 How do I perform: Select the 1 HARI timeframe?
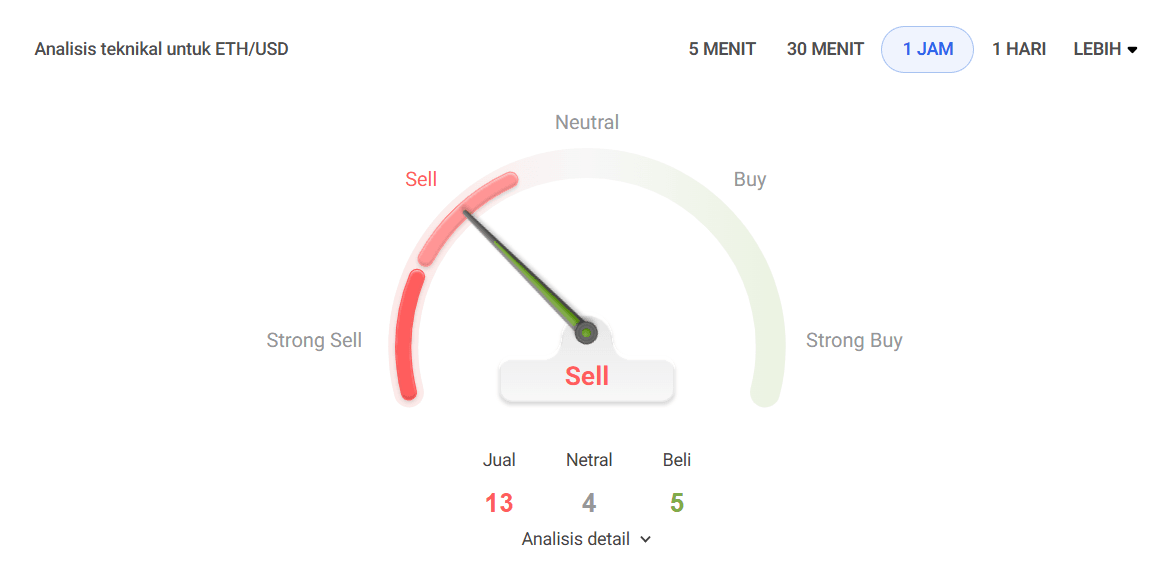coord(1019,48)
